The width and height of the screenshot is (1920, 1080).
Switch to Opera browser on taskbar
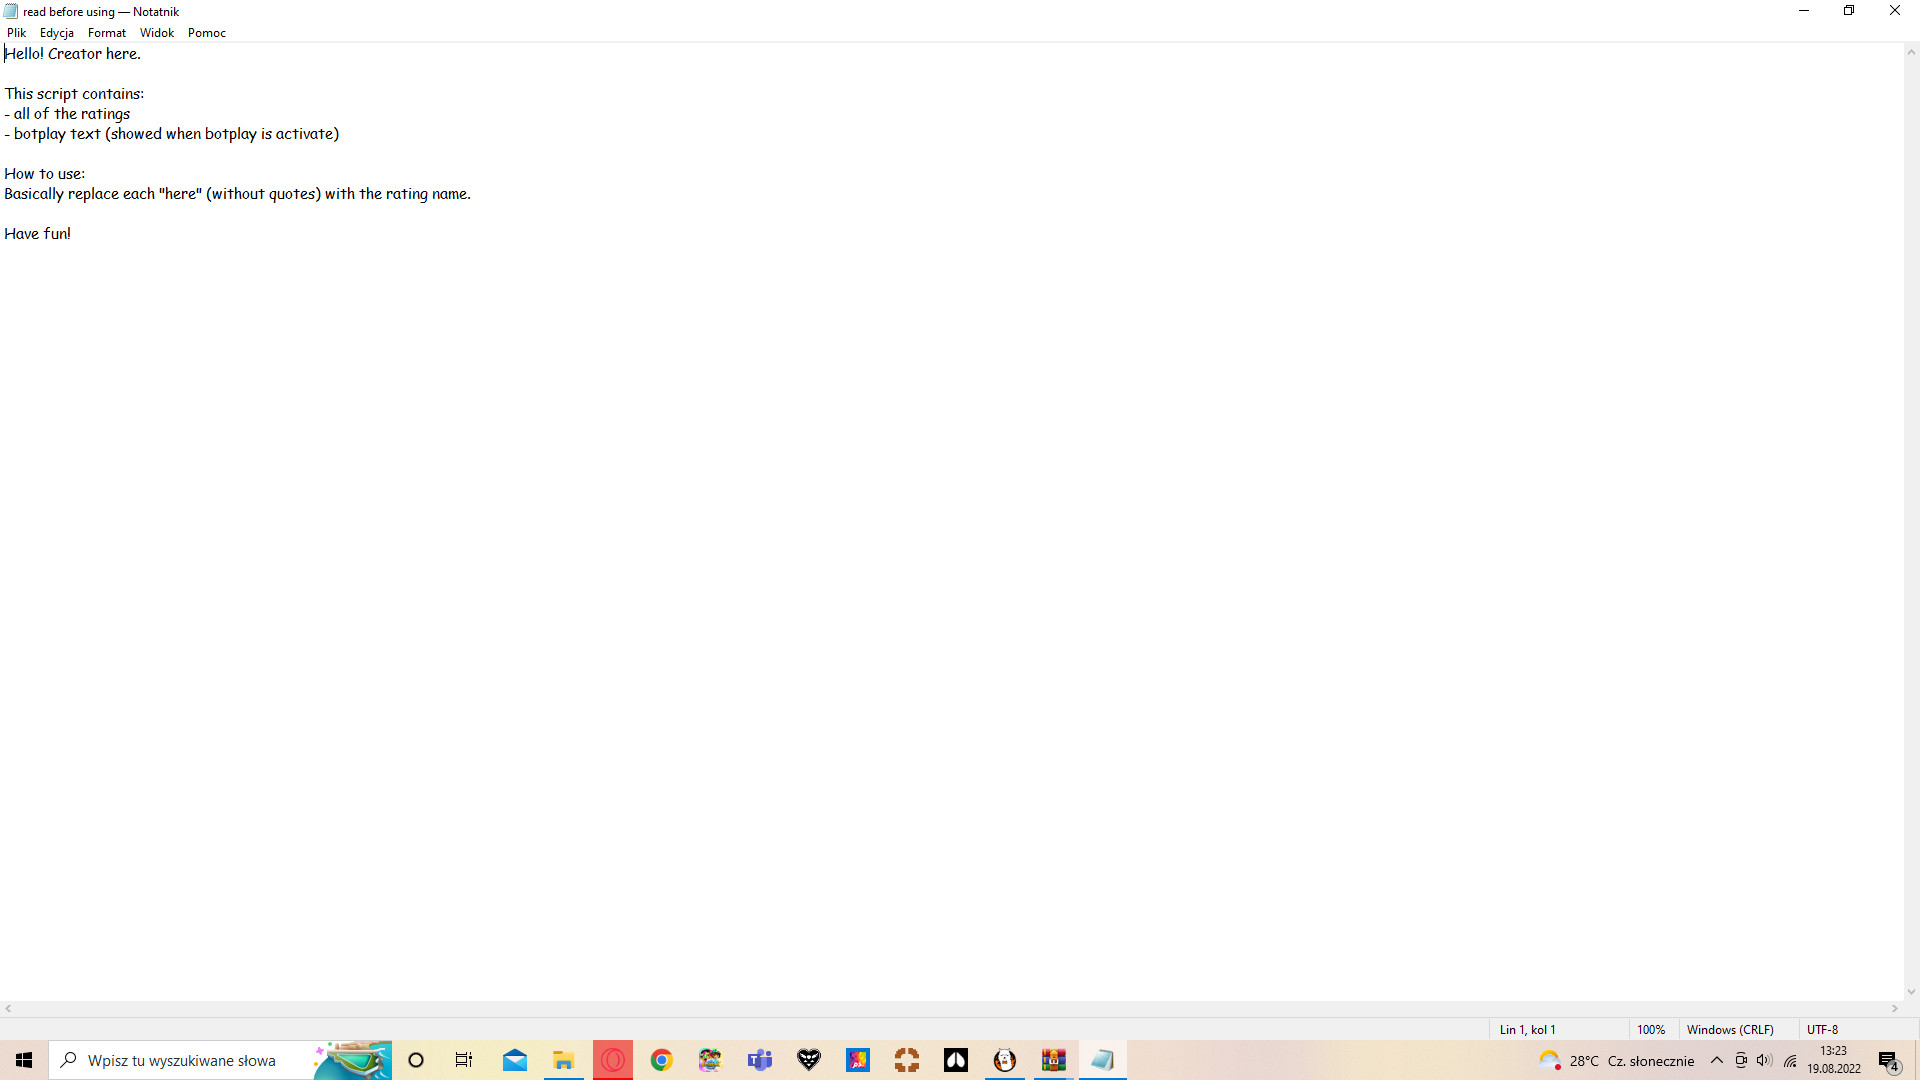(613, 1060)
